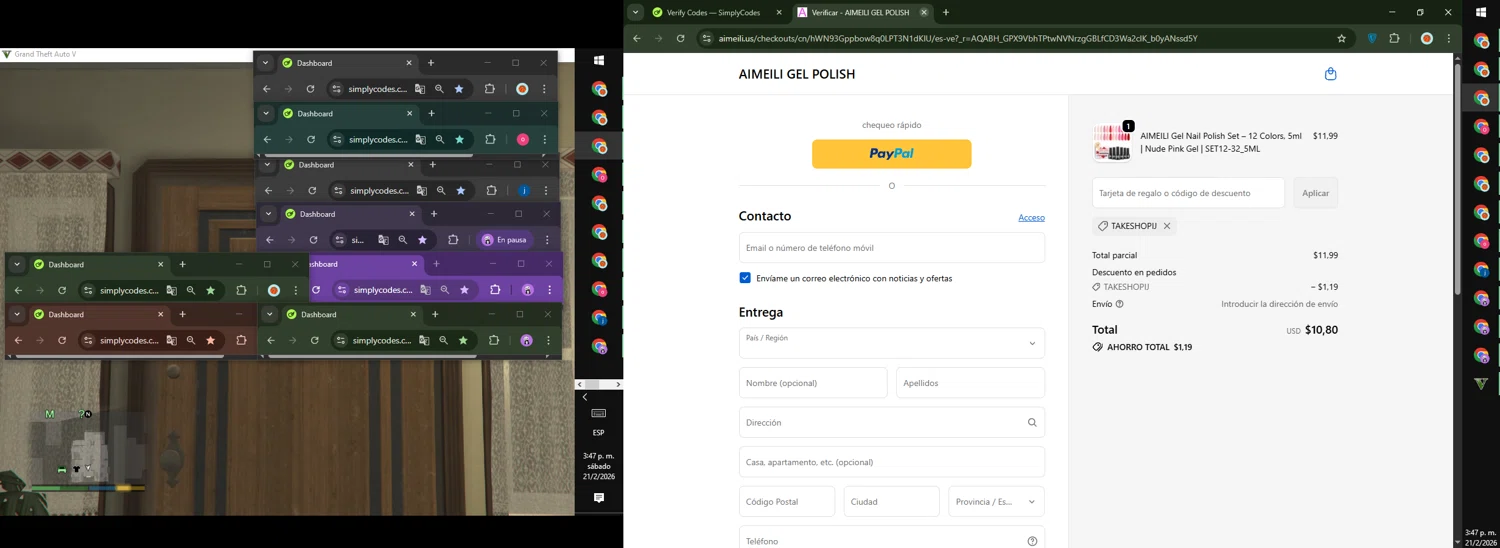This screenshot has width=1500, height=548.
Task: Open Extensions puzzle icon in checkout window
Action: pos(1395,39)
